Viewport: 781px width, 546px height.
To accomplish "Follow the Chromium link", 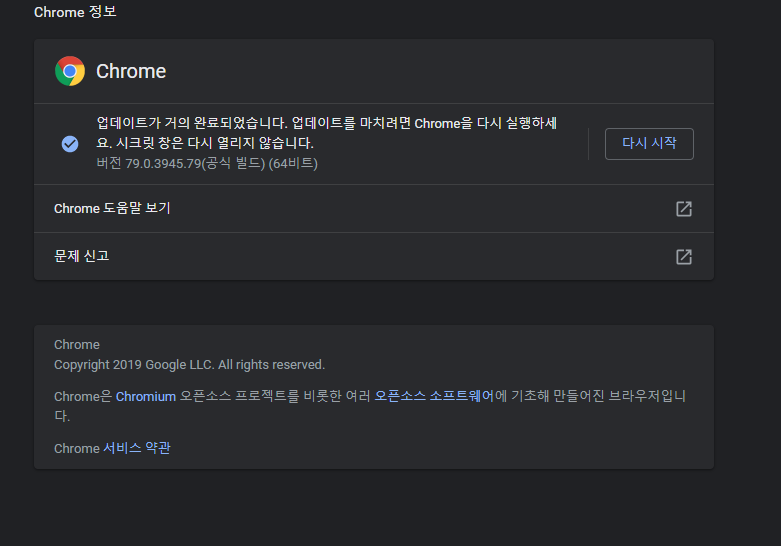I will [145, 397].
